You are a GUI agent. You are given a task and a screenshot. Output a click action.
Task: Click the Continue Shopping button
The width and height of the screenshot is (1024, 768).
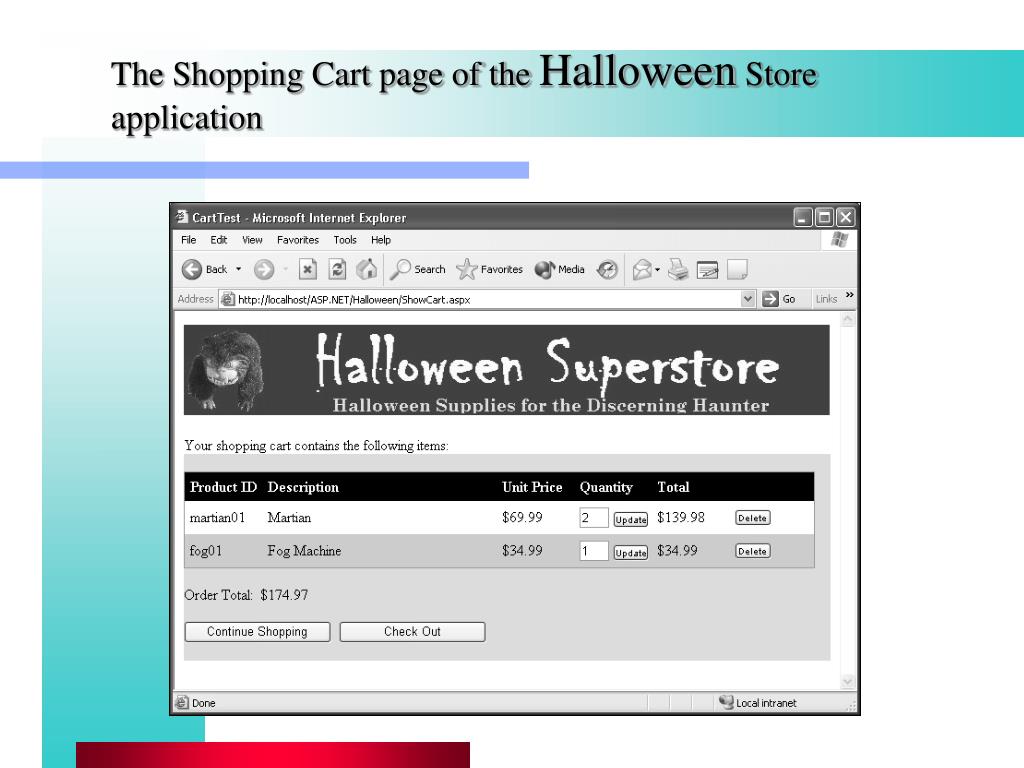tap(257, 632)
